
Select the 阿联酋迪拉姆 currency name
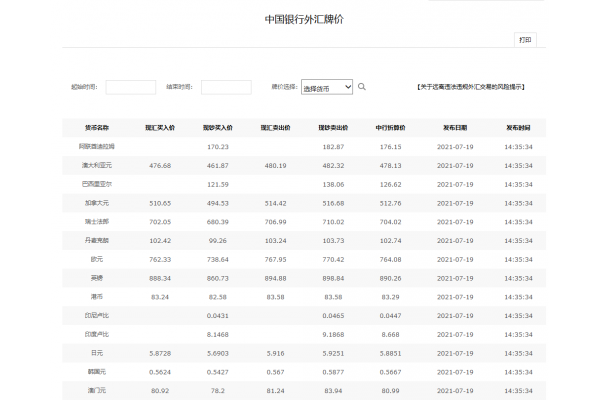tap(97, 146)
